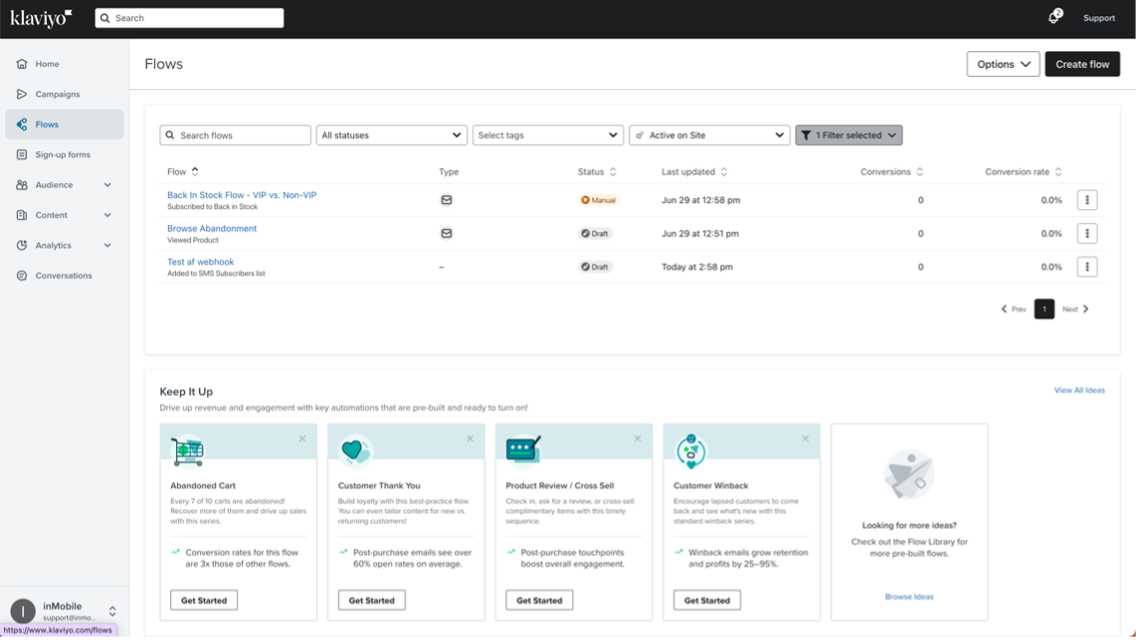The height and width of the screenshot is (641, 1139).
Task: Open the Active on Site dropdown
Action: coord(709,135)
